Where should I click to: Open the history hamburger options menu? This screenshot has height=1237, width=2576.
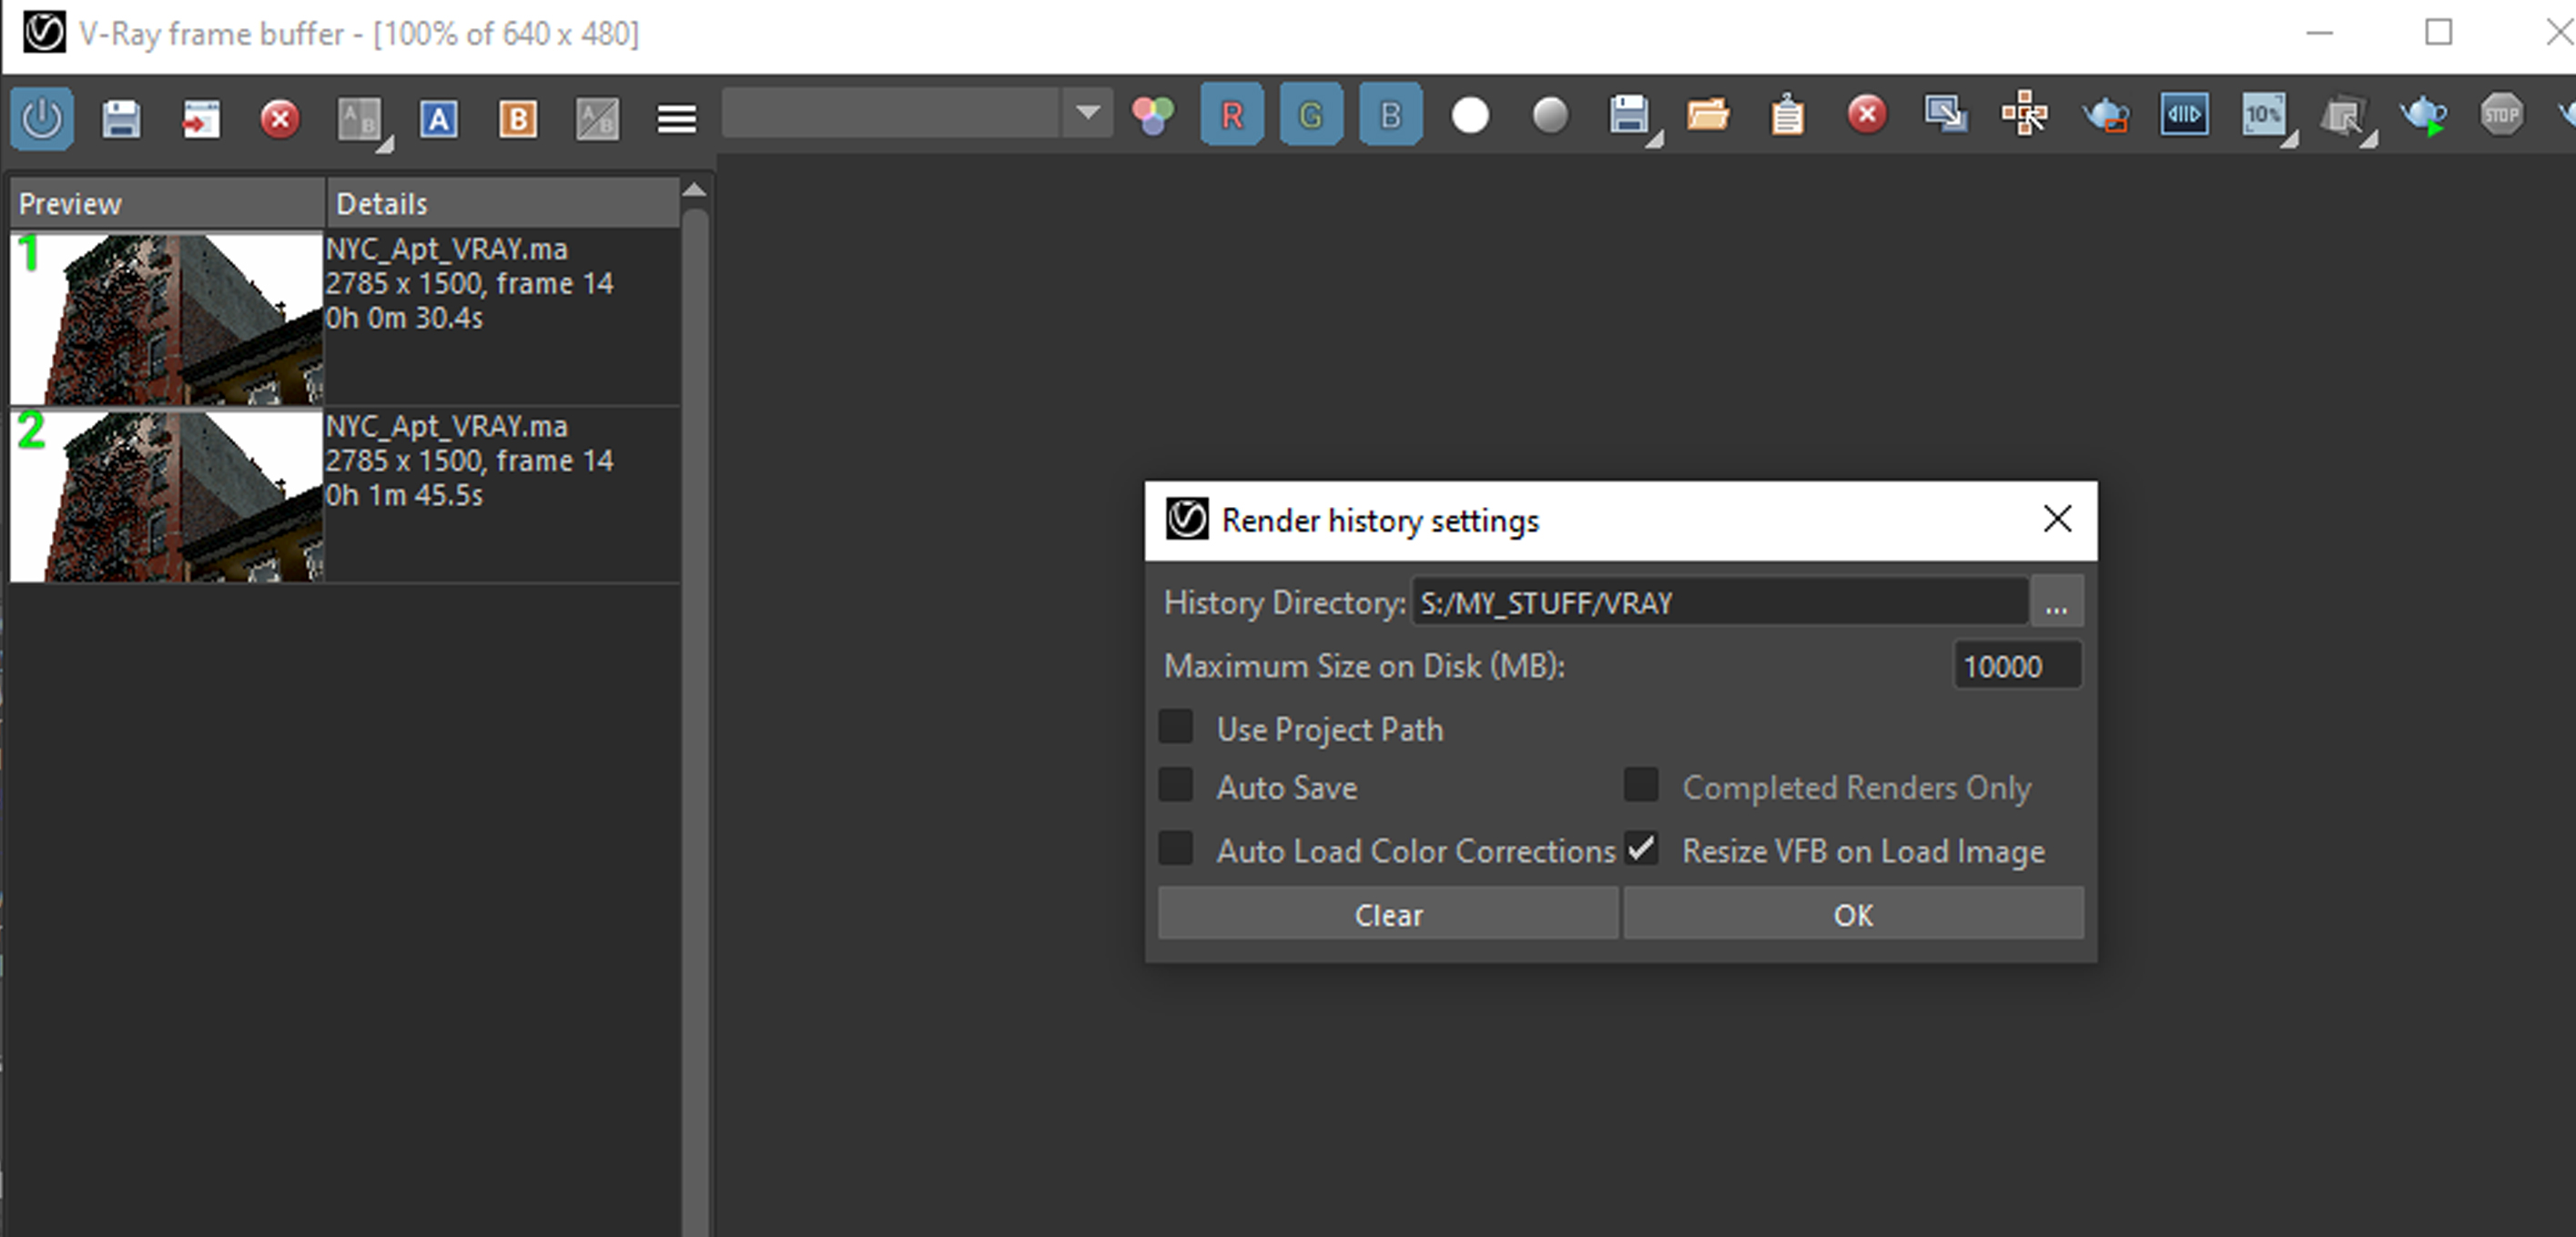point(676,119)
